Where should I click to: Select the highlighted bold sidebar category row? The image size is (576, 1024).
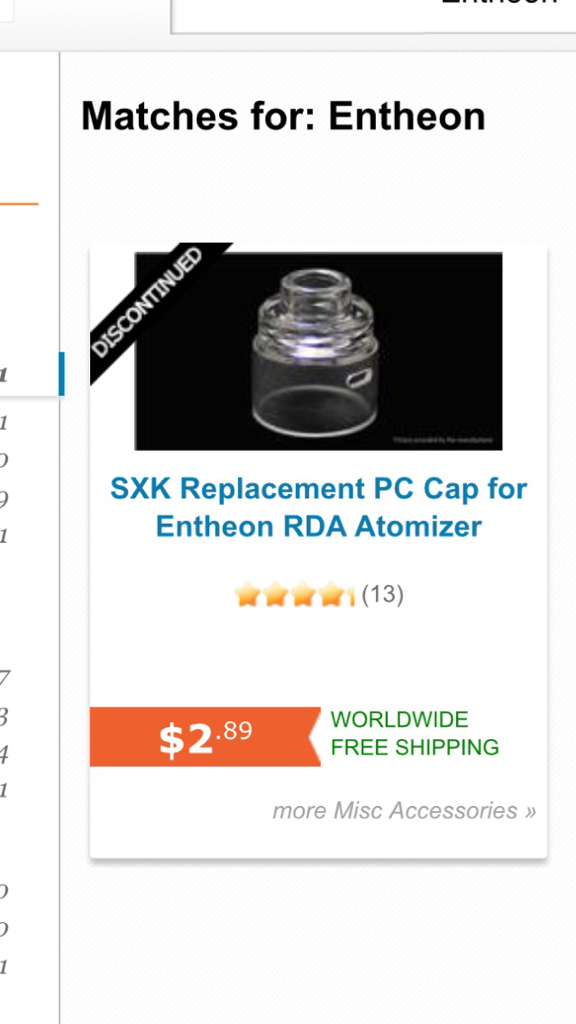(29, 374)
